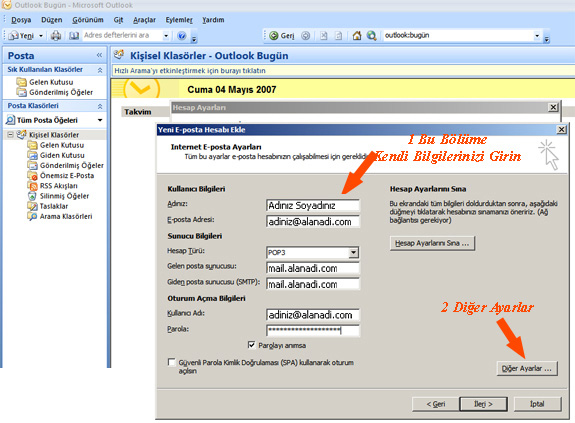Close the Hesap Ayarları window
Screen dimensions: 575x423
553,107
